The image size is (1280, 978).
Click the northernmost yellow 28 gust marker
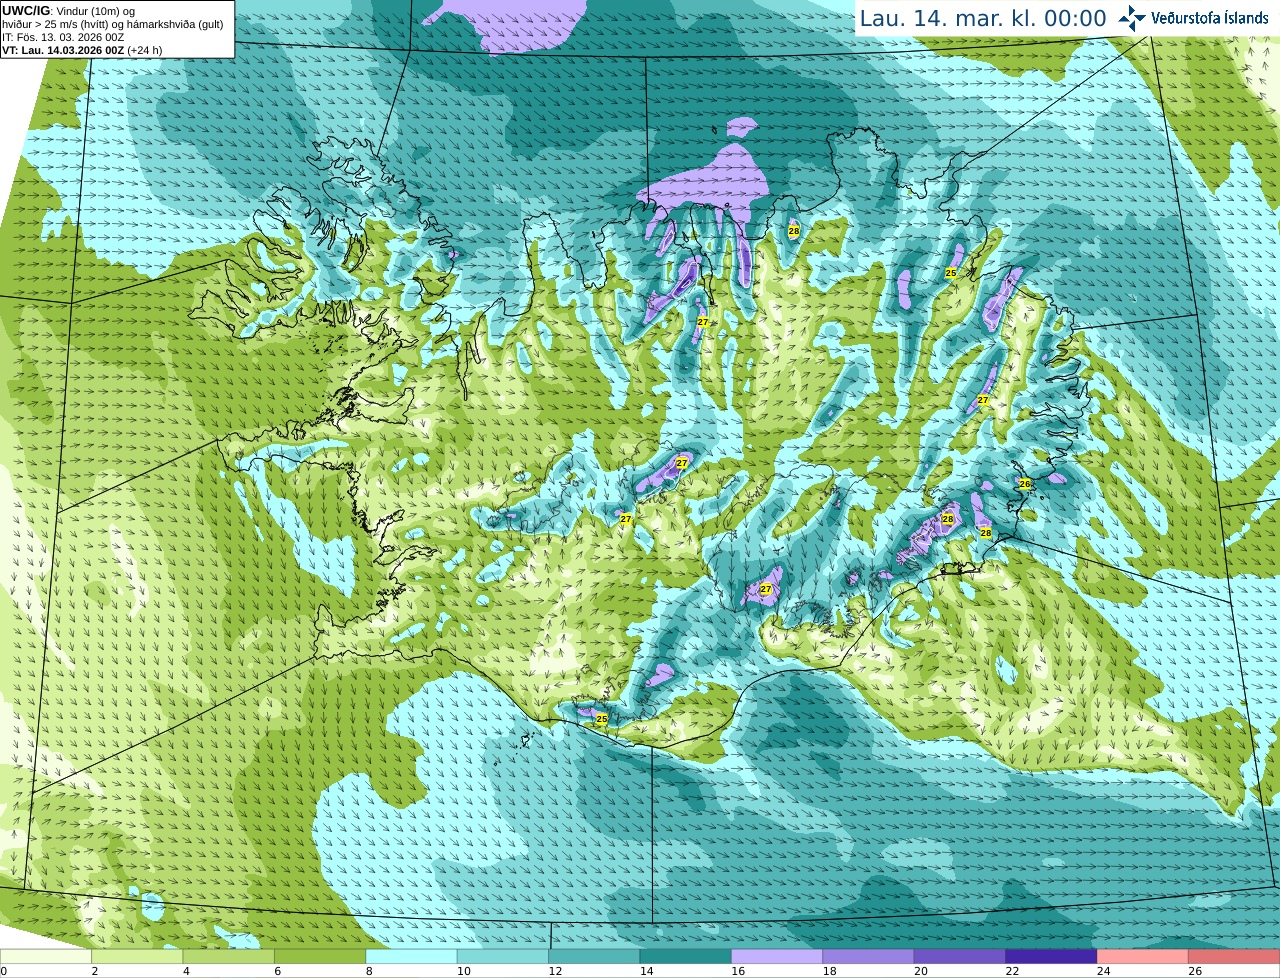(794, 231)
